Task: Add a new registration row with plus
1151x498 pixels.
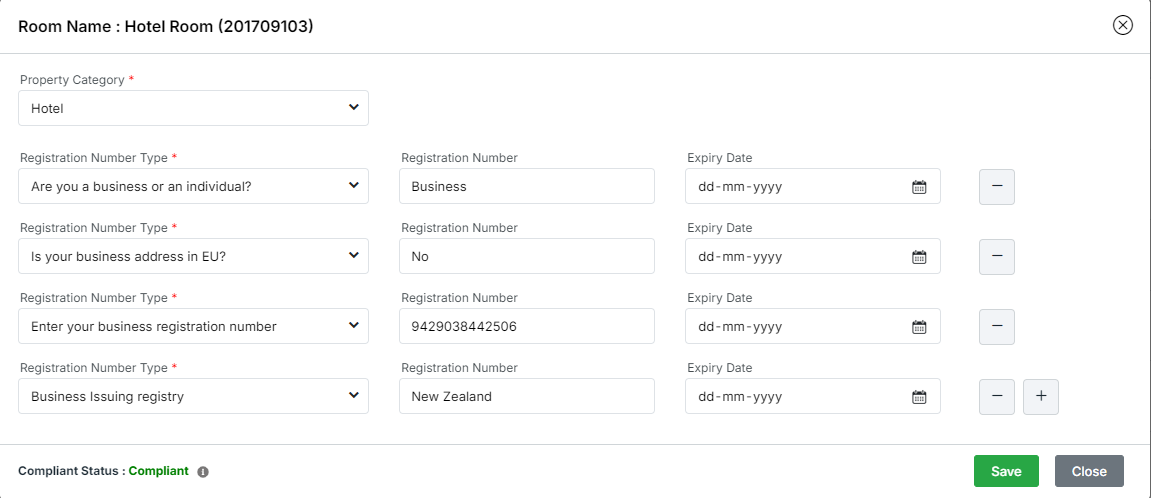Action: coord(1040,397)
